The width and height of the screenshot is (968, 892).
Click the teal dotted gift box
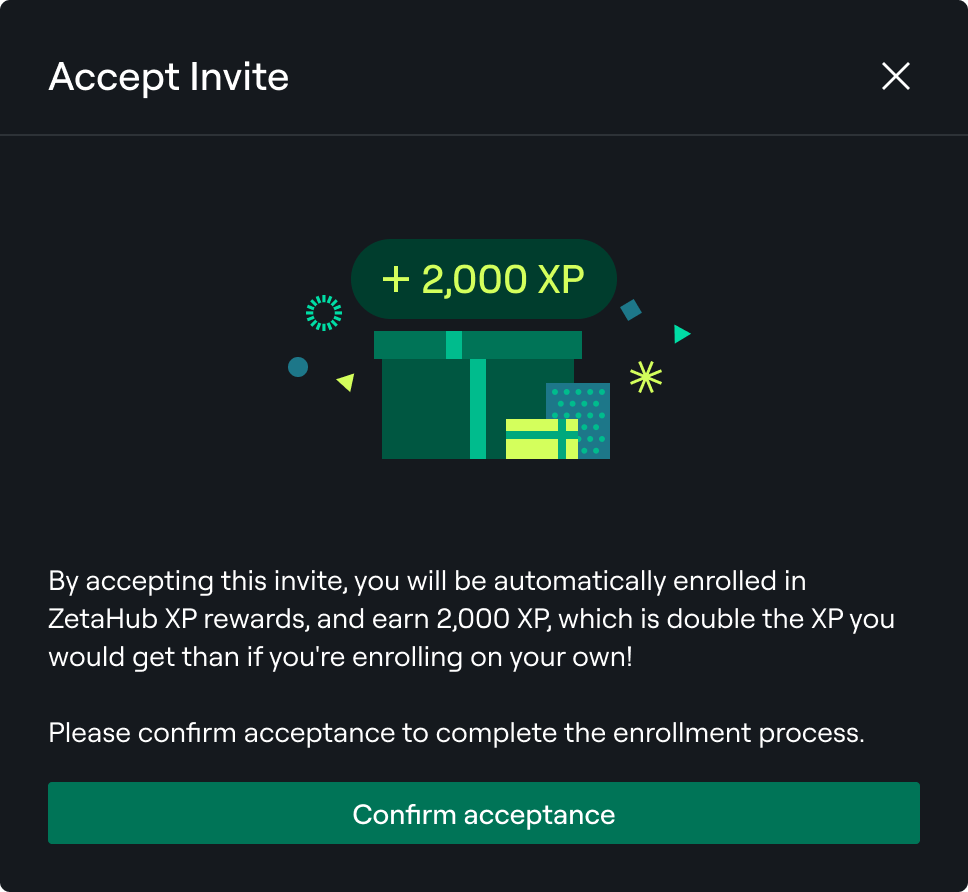(590, 405)
